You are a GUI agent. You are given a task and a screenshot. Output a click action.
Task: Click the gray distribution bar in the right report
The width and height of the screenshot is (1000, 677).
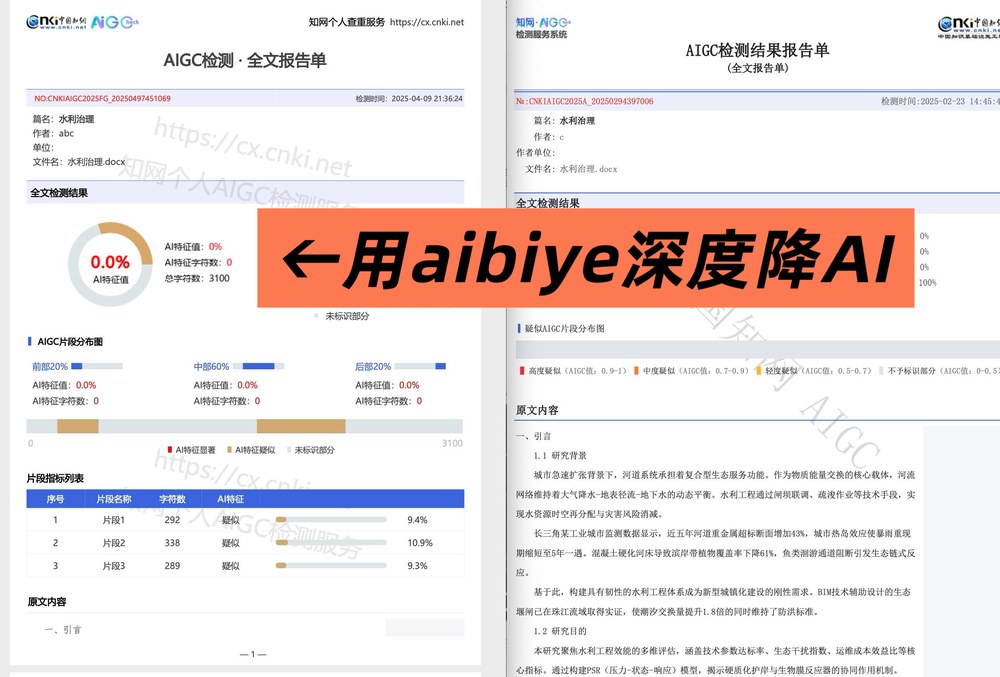click(758, 349)
